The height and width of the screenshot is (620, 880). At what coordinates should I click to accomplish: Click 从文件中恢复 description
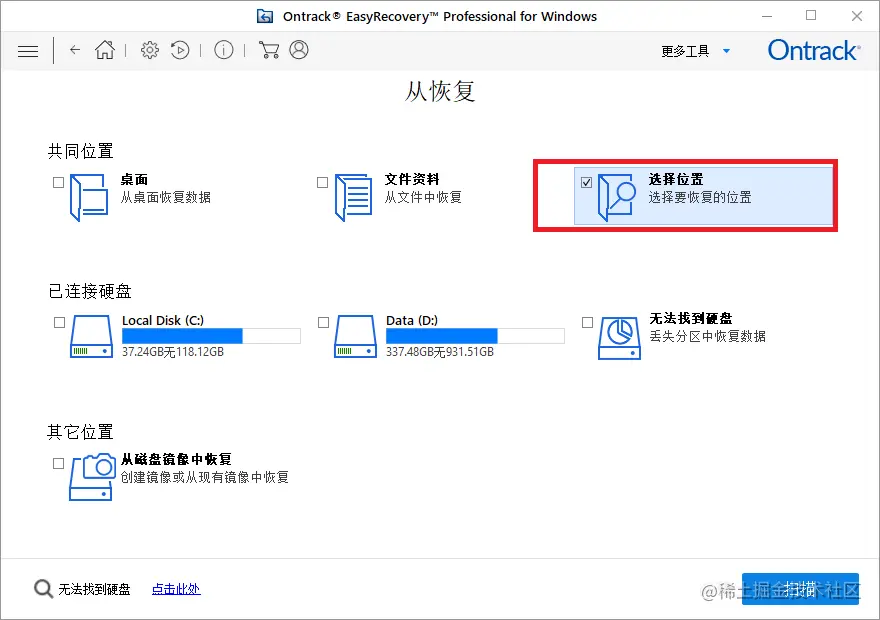point(423,198)
